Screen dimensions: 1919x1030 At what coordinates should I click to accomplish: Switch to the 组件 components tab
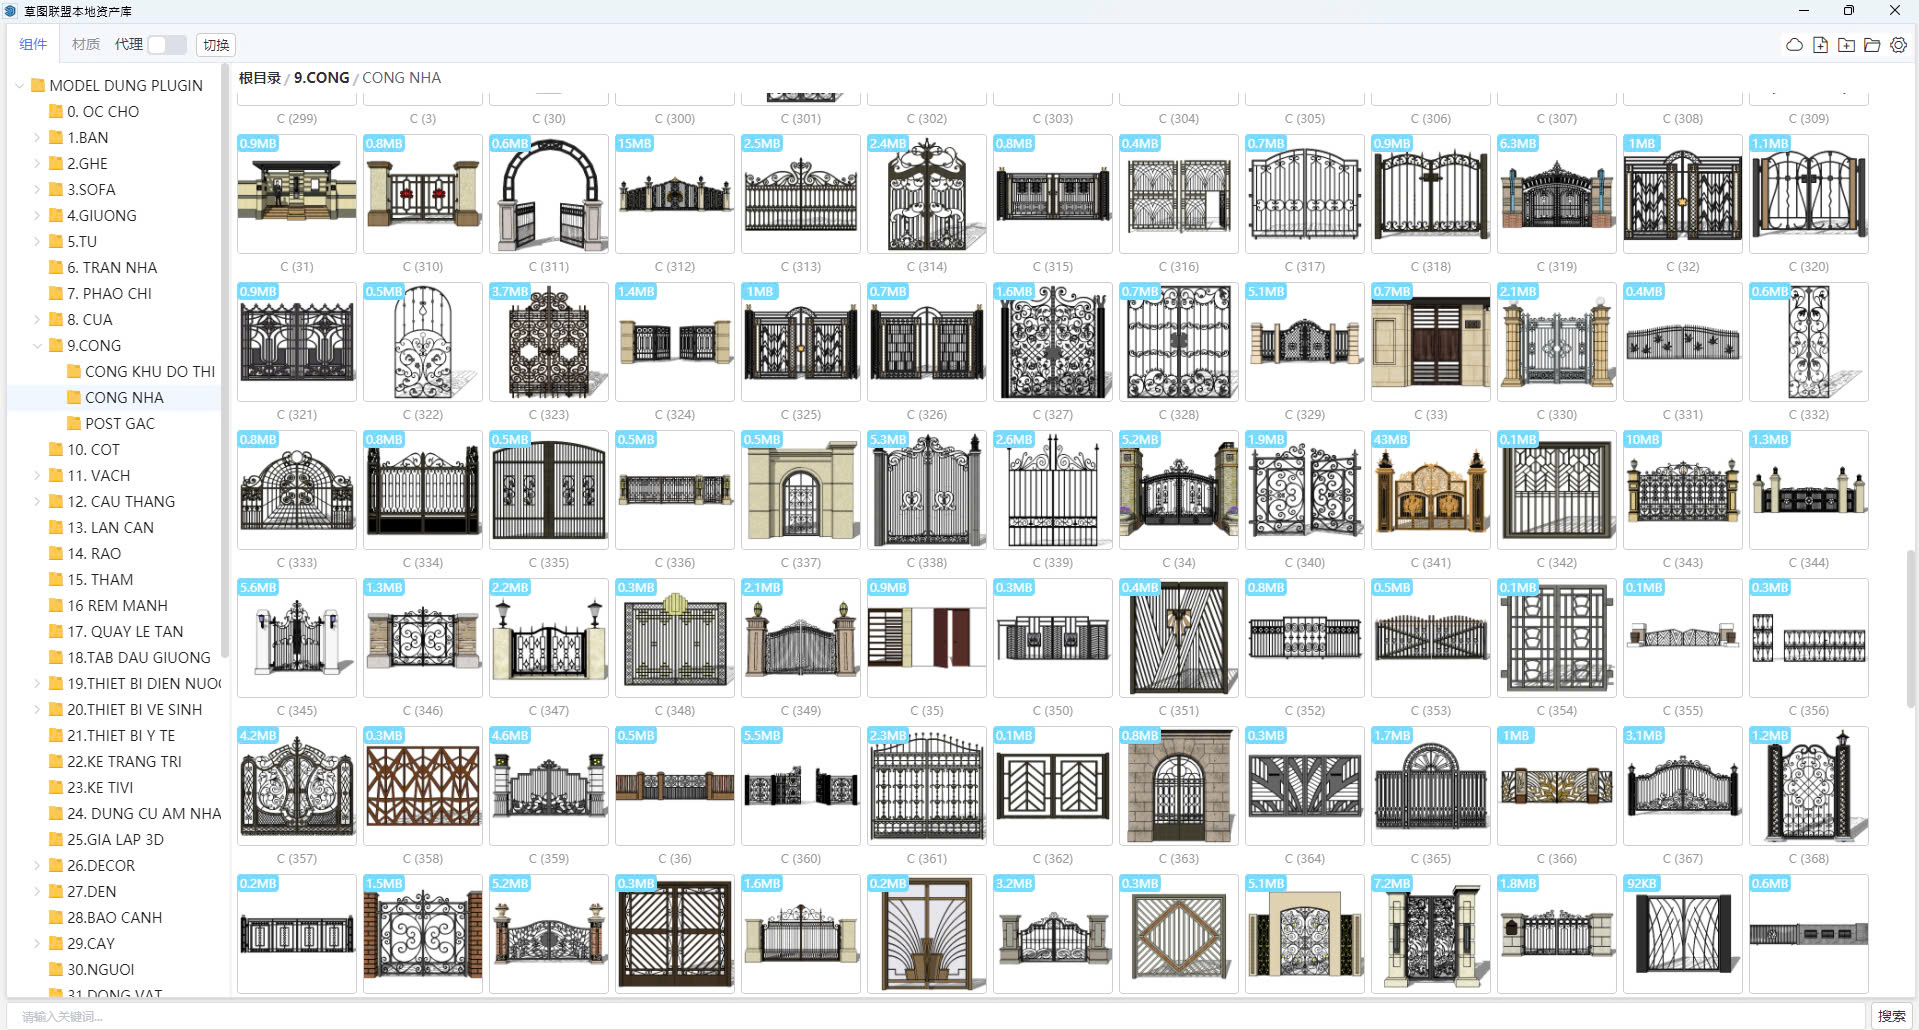(33, 45)
